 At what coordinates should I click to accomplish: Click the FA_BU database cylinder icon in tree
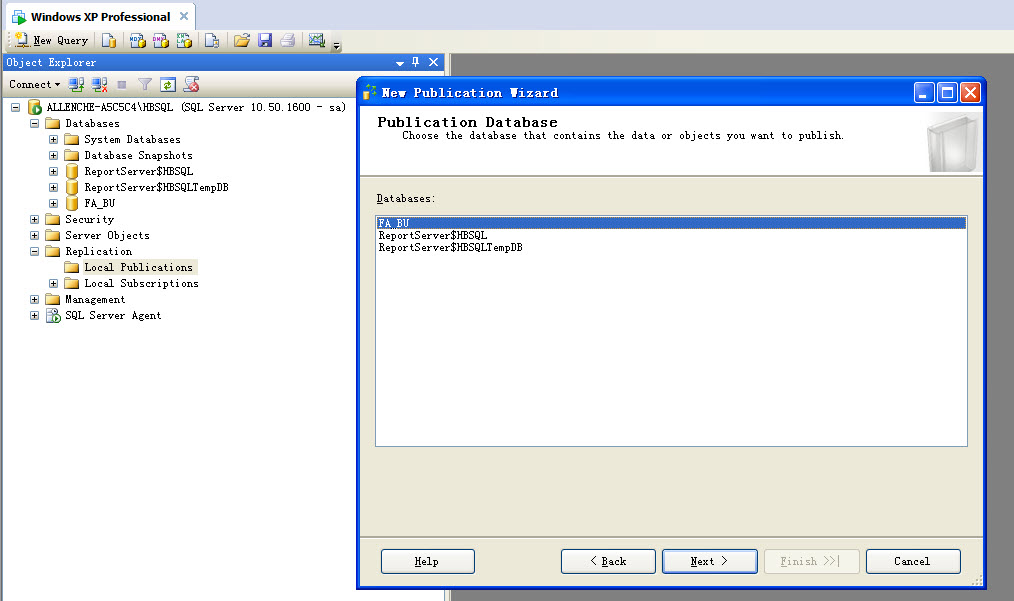point(72,203)
